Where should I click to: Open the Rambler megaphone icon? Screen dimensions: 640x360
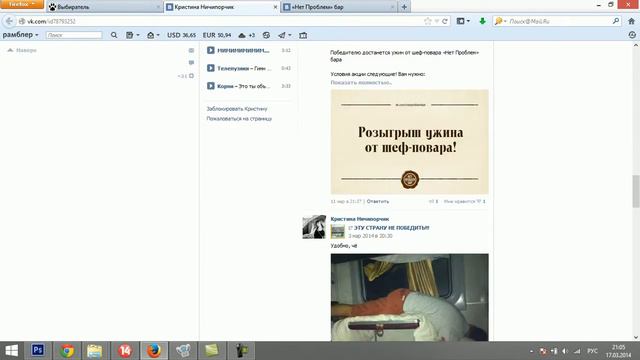[282, 35]
